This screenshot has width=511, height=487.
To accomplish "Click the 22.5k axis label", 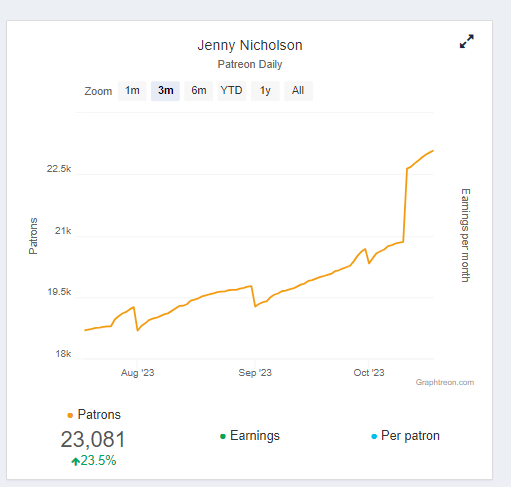I will pos(59,169).
